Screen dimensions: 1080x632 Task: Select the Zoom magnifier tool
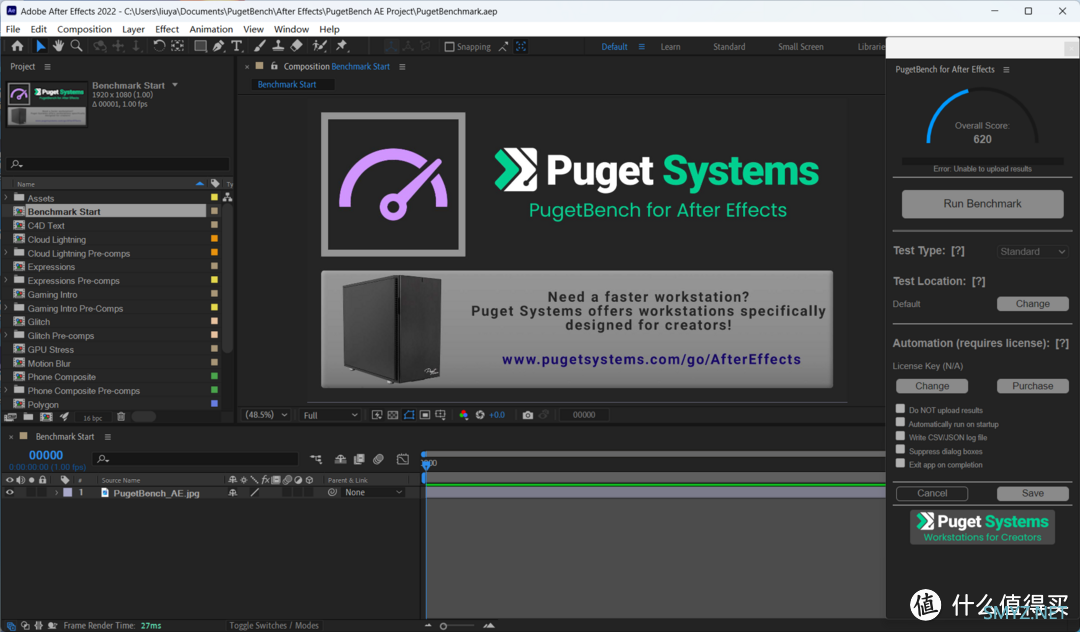76,46
